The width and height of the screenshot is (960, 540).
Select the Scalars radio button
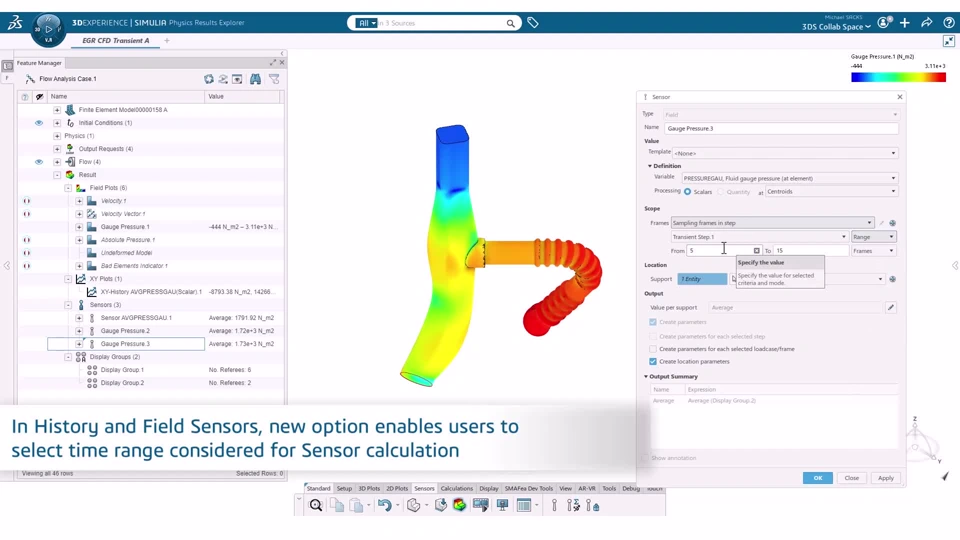pyautogui.click(x=688, y=192)
